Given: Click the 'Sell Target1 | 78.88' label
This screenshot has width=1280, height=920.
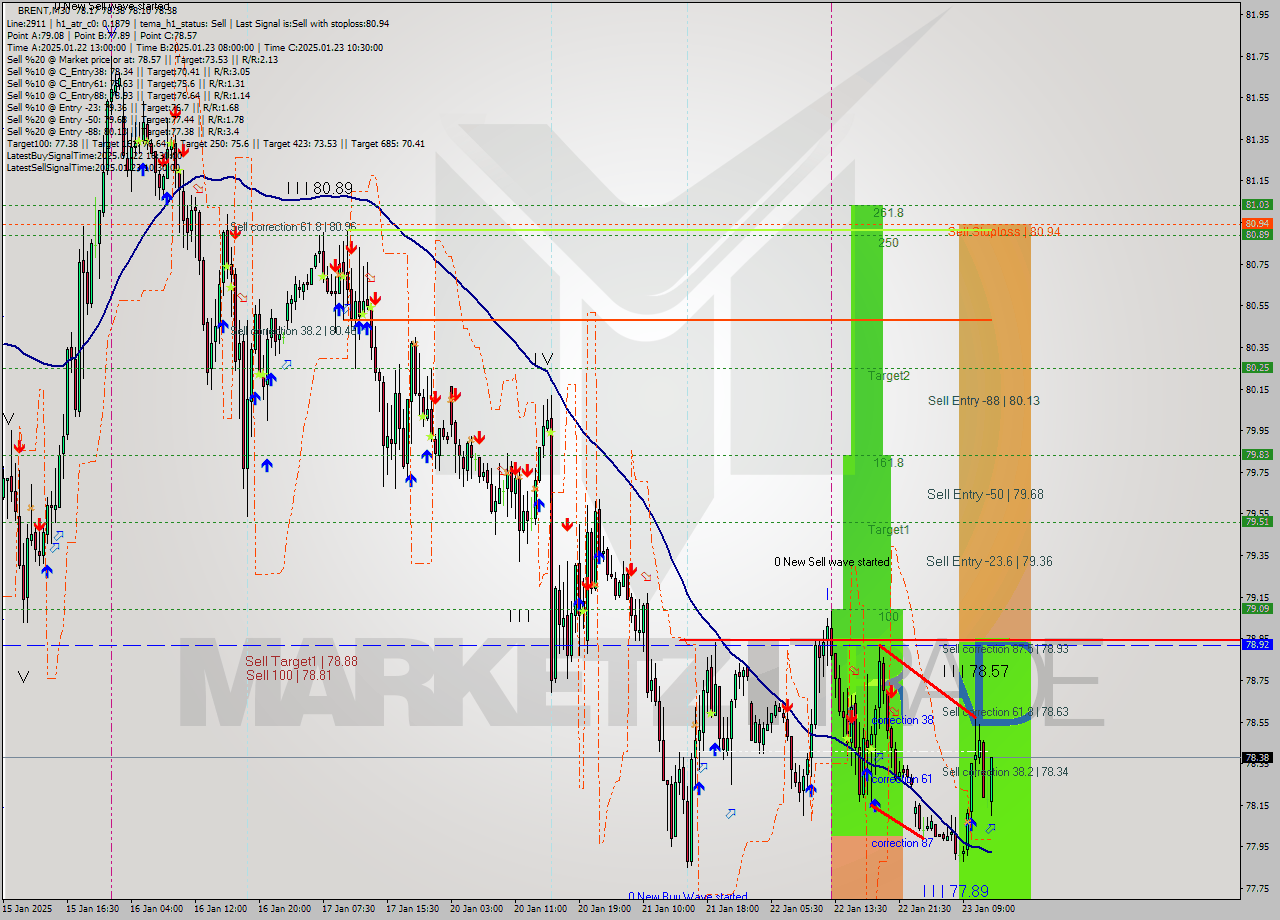Looking at the screenshot, I should (301, 661).
